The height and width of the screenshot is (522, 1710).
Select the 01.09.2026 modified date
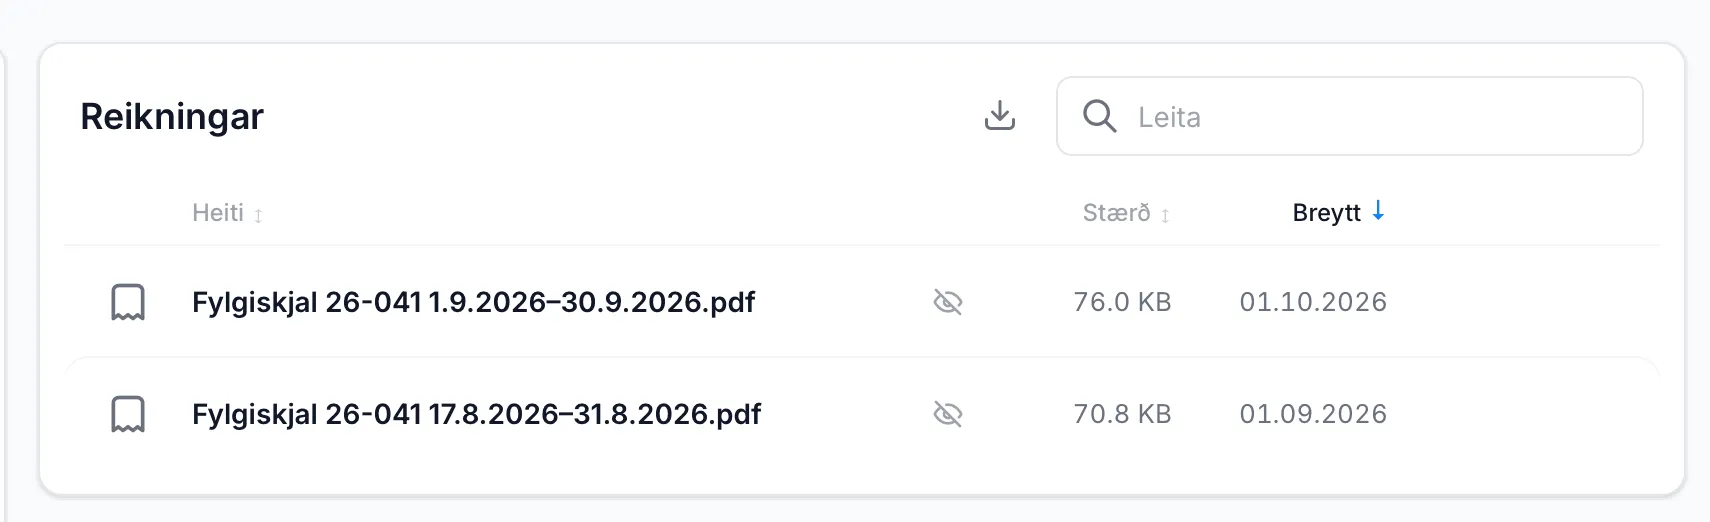[1313, 414]
